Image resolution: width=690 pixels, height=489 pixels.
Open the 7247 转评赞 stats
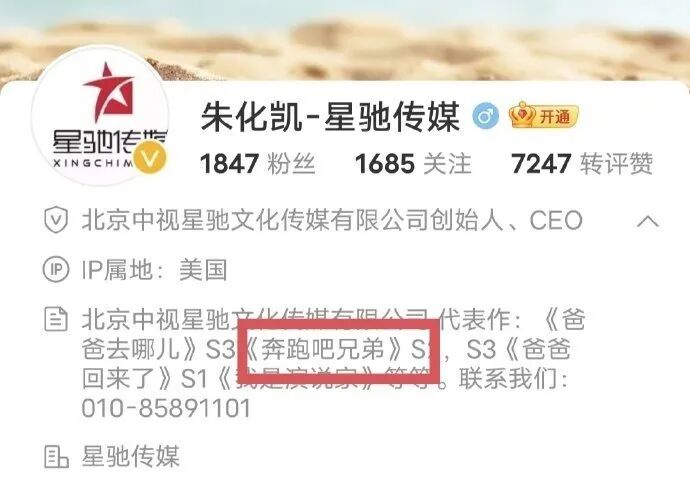pyautogui.click(x=582, y=164)
